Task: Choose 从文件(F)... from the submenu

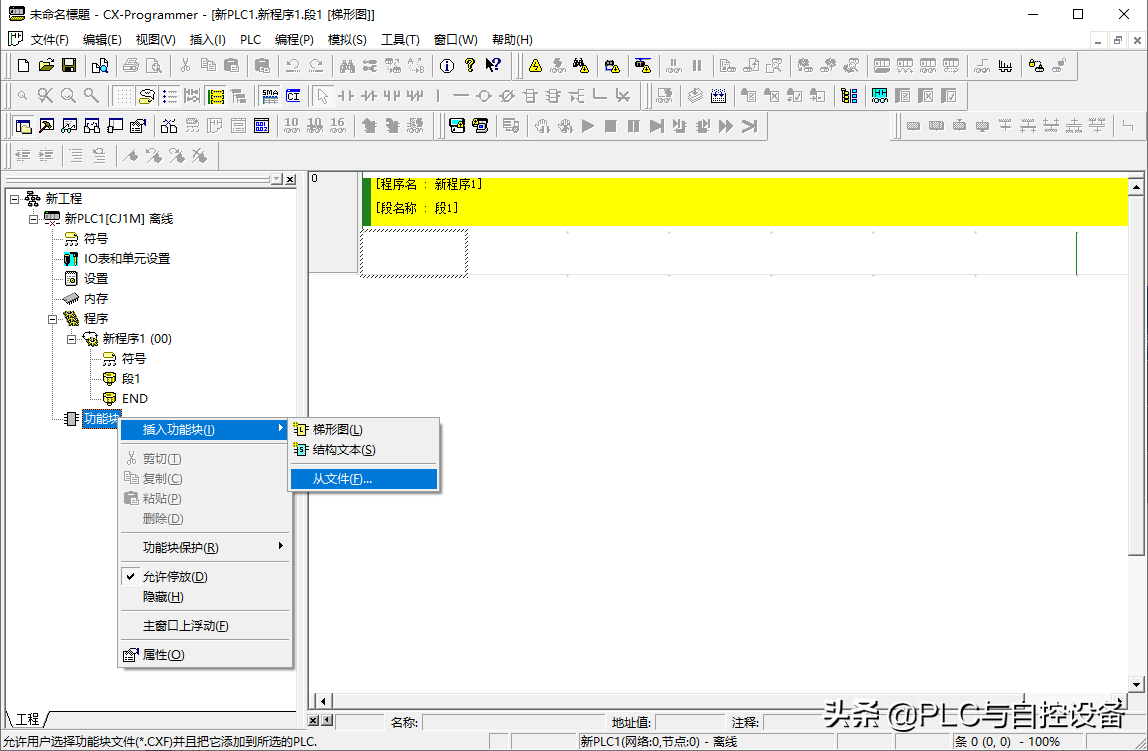Action: [342, 479]
